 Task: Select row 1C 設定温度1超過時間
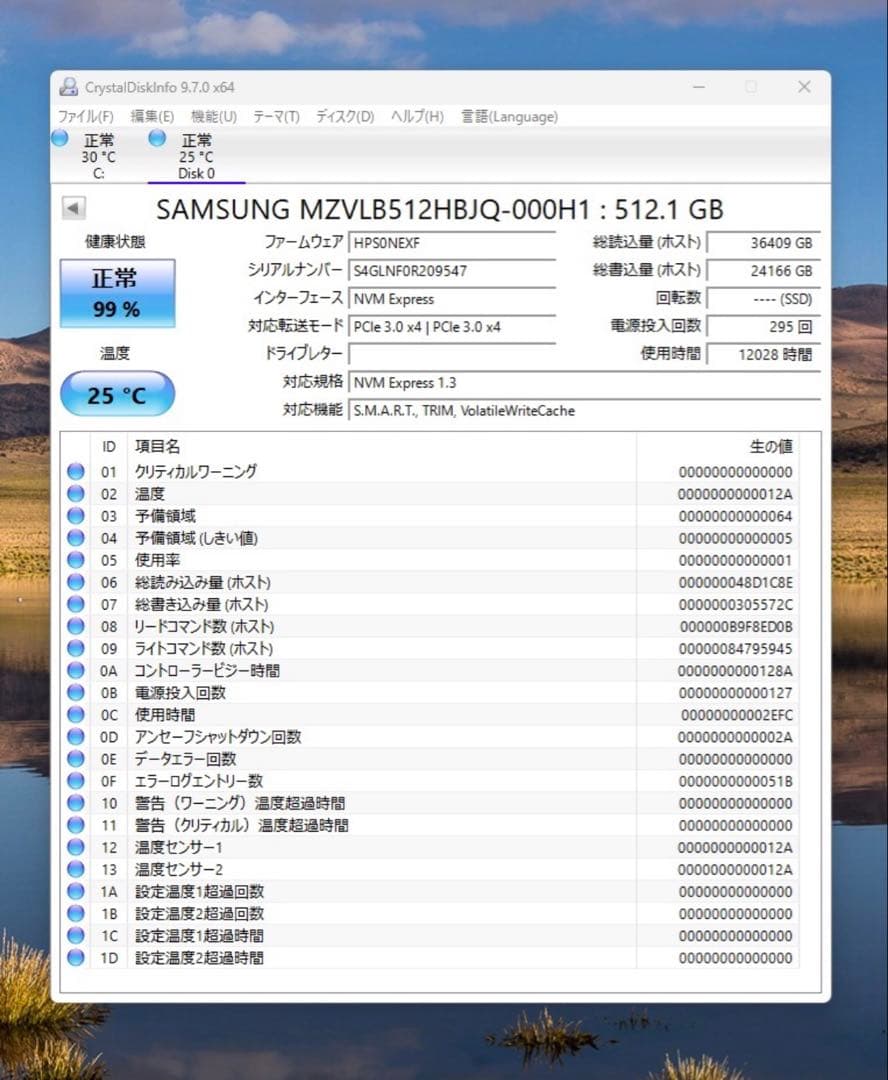click(x=431, y=935)
